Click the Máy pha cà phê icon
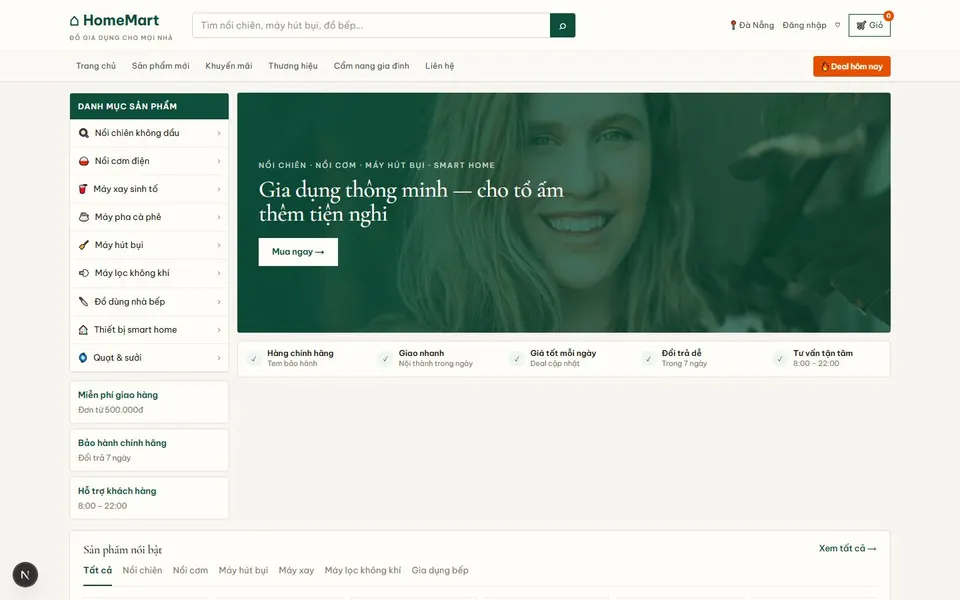This screenshot has width=960, height=600. coord(84,217)
